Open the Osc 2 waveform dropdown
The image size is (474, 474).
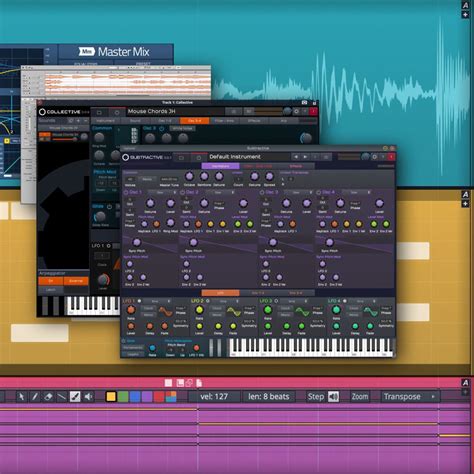(220, 193)
